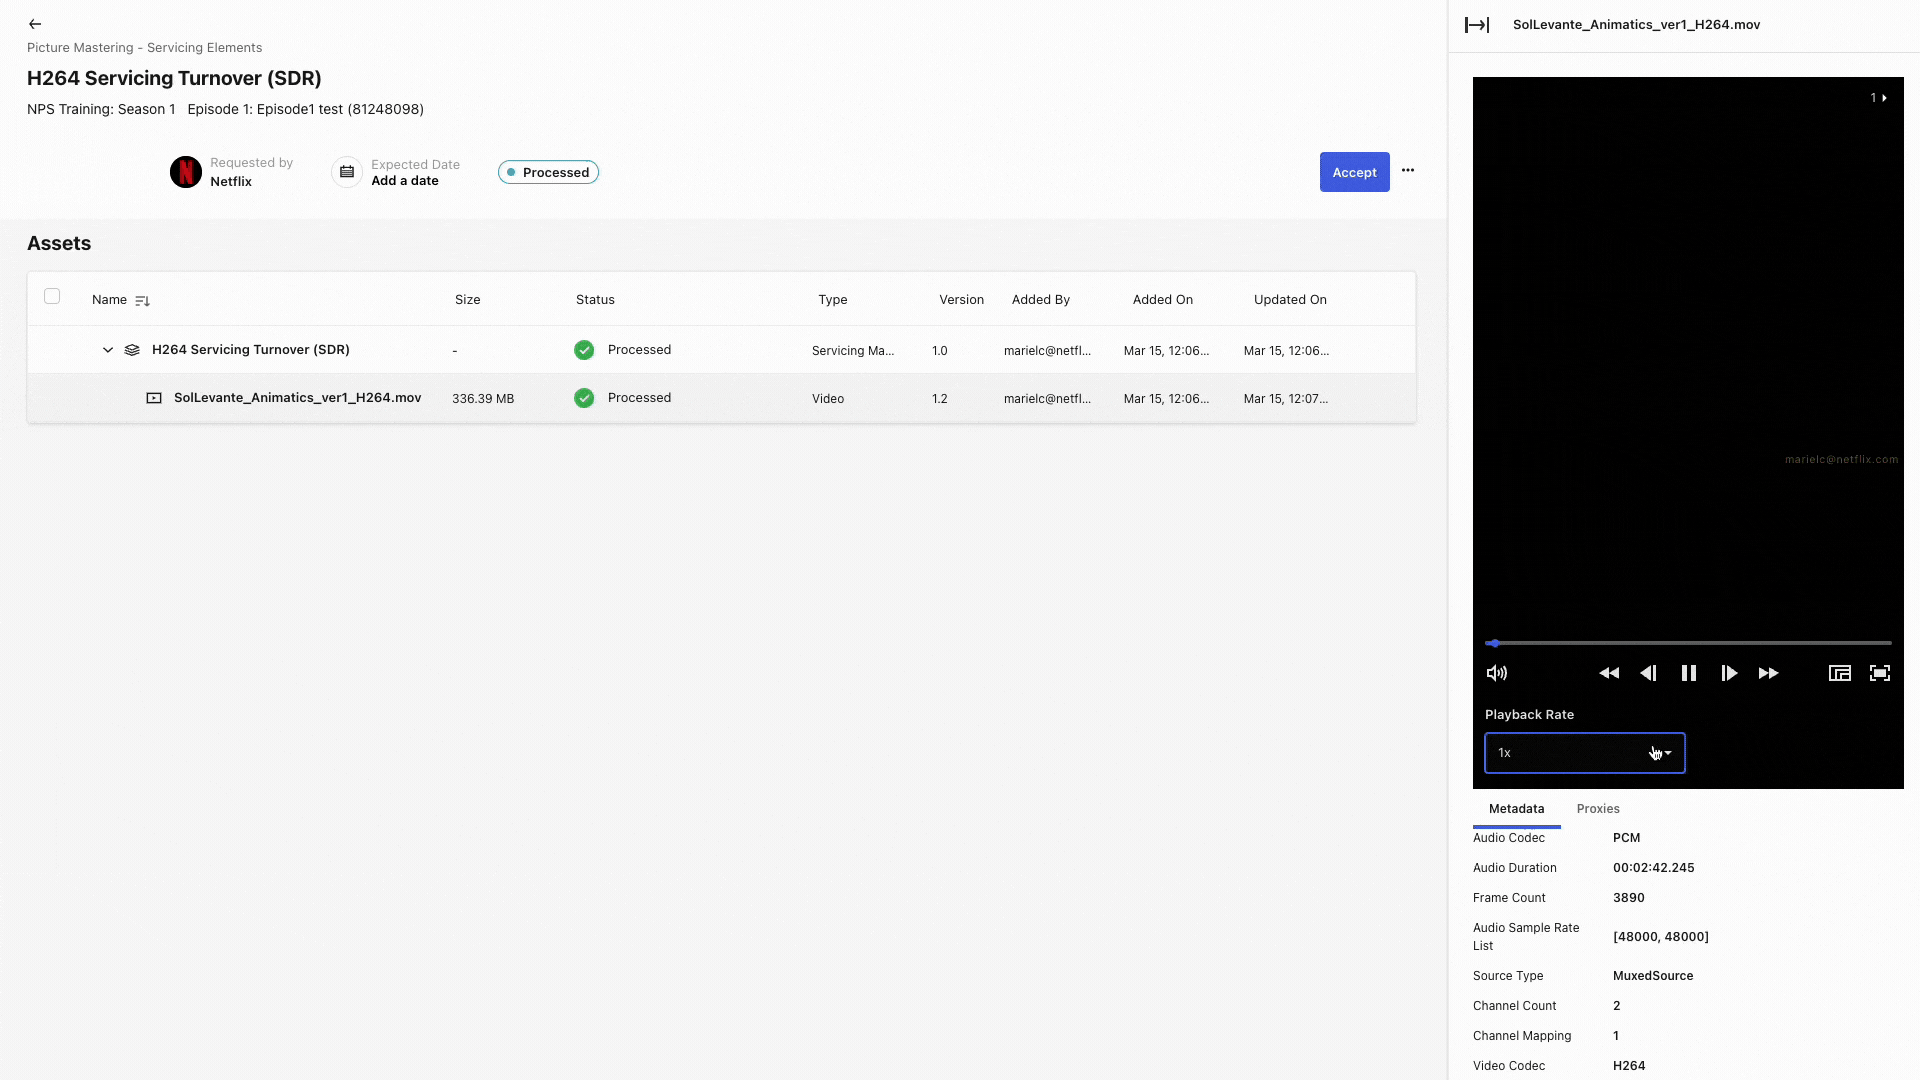The width and height of the screenshot is (1920, 1080).
Task: Open the picture-in-picture layout icon
Action: point(1839,673)
